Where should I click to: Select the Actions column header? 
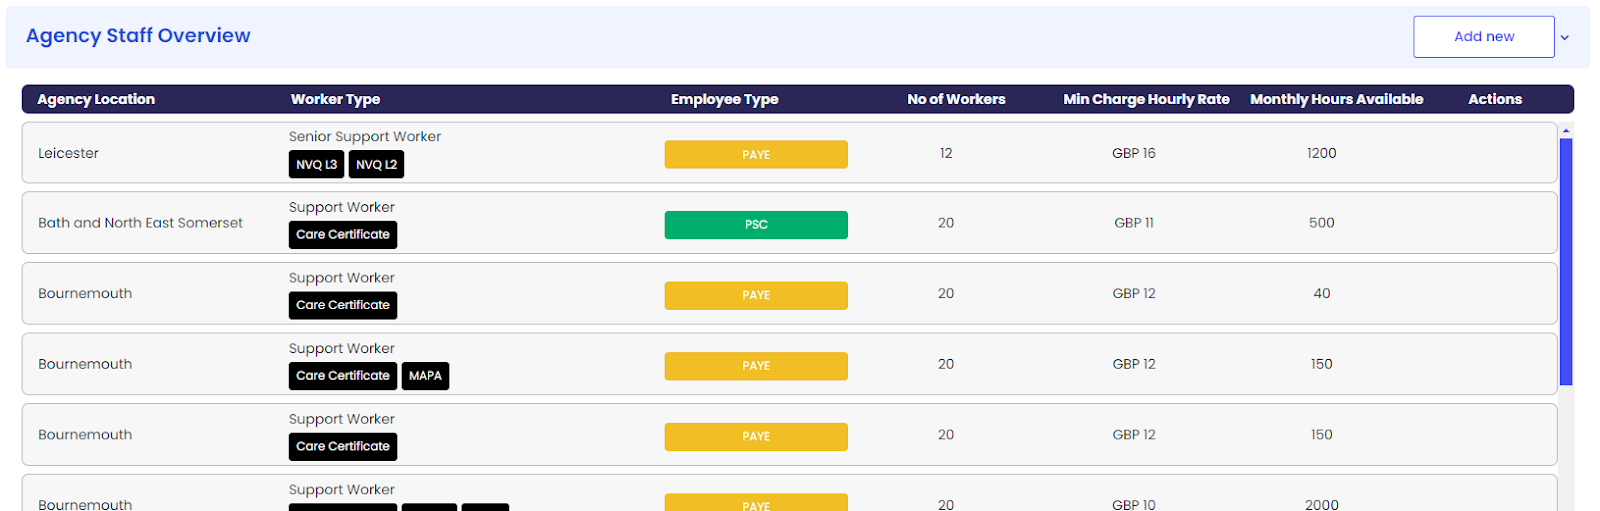1494,99
